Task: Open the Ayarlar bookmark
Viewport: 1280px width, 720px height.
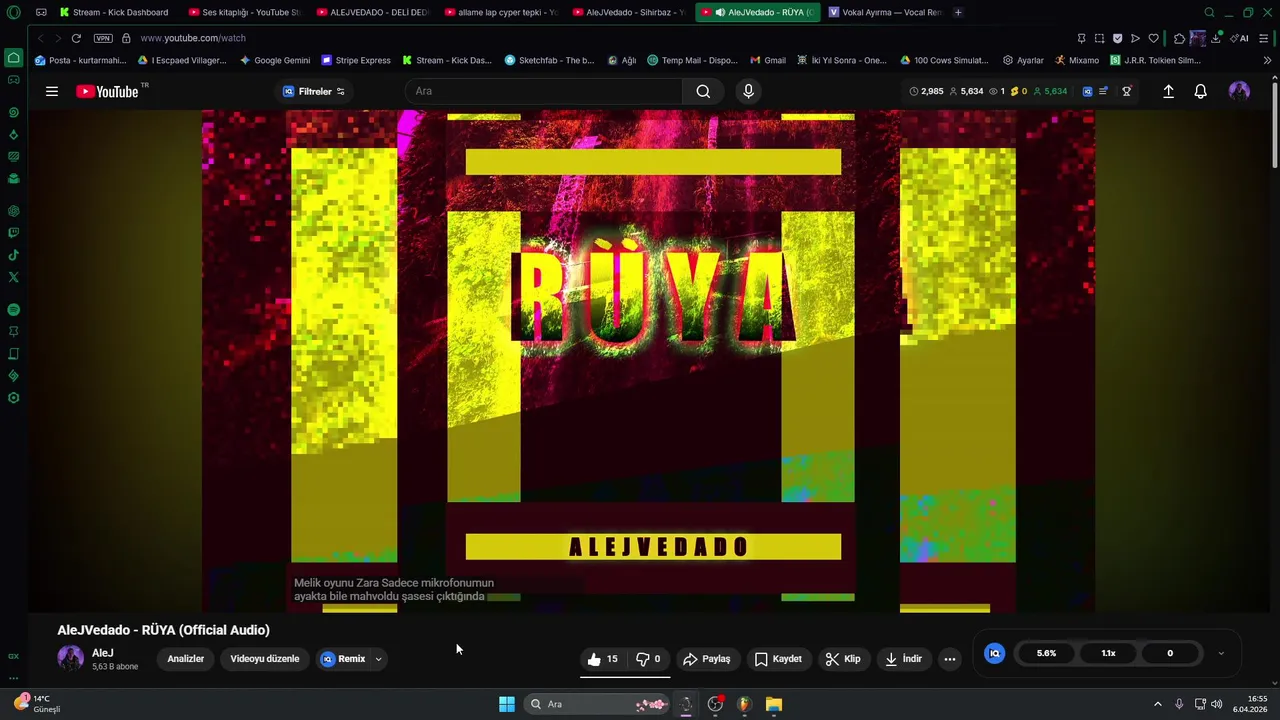Action: [x=1023, y=60]
